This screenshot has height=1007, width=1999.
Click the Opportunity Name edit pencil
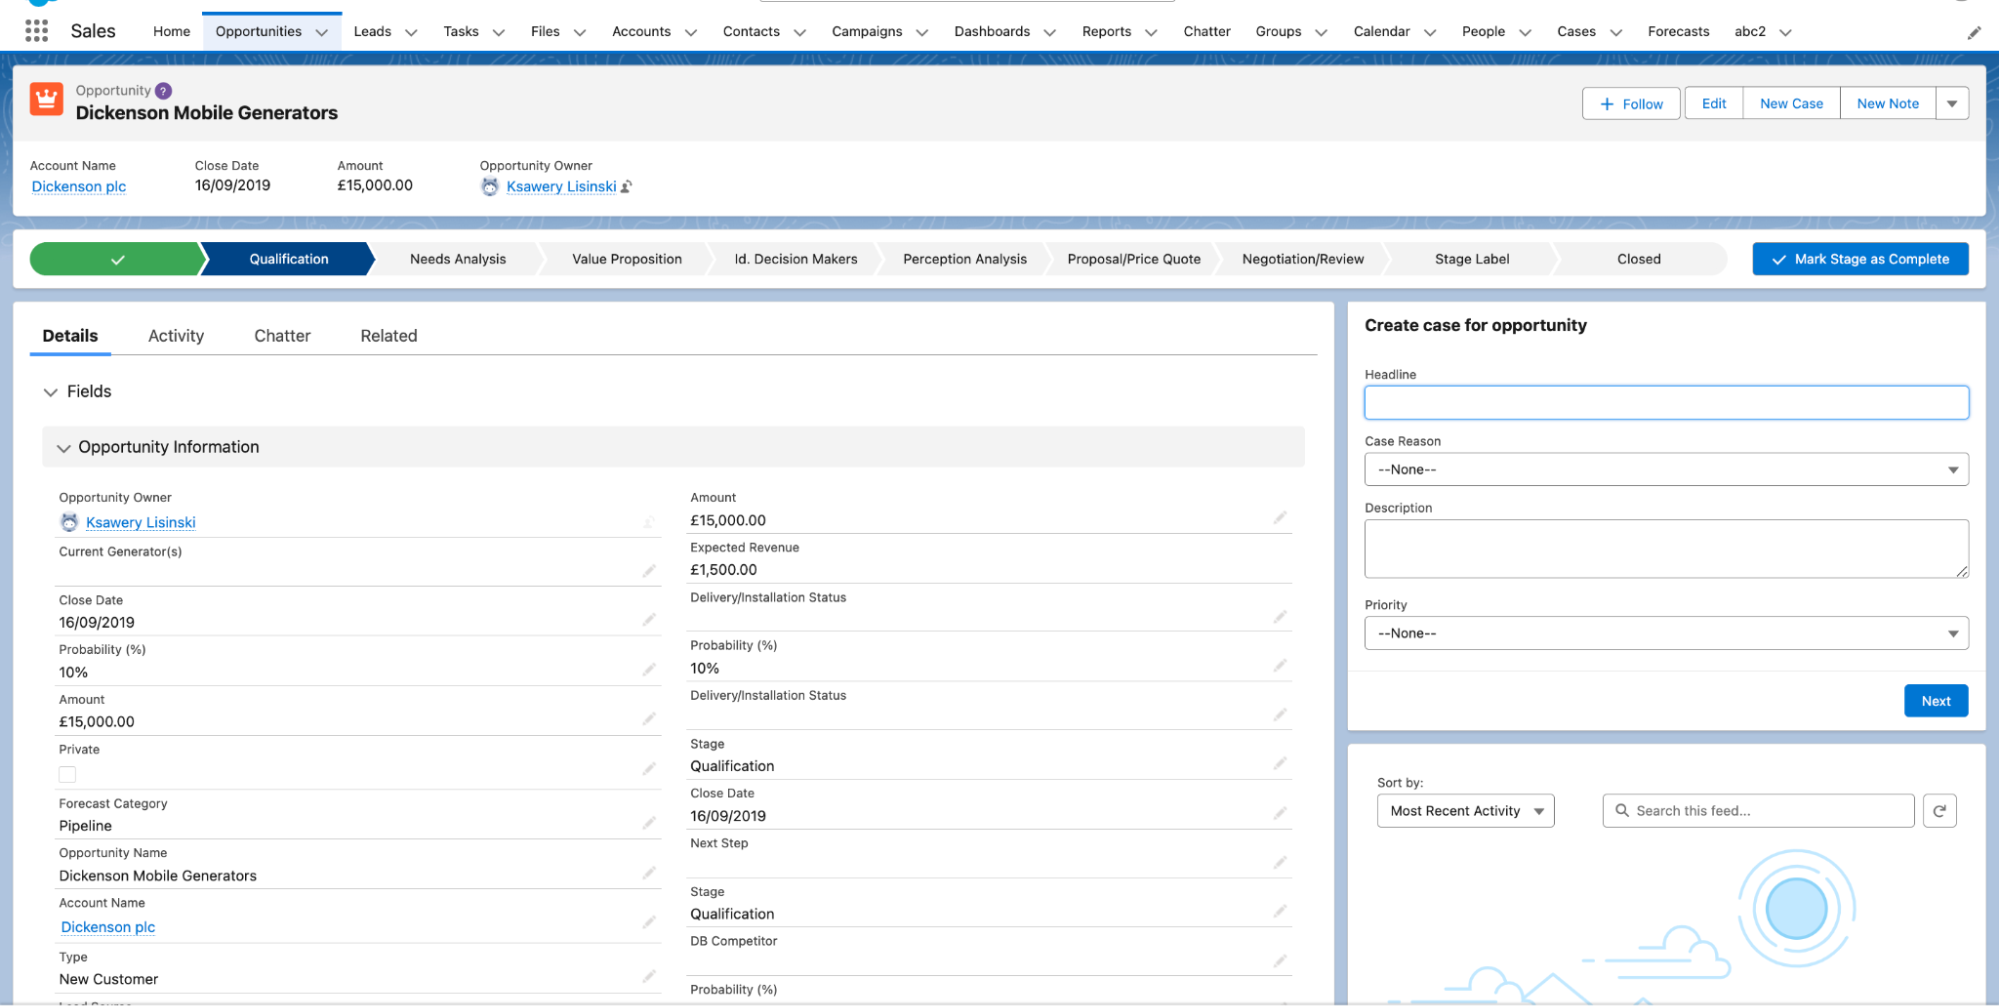(x=649, y=873)
